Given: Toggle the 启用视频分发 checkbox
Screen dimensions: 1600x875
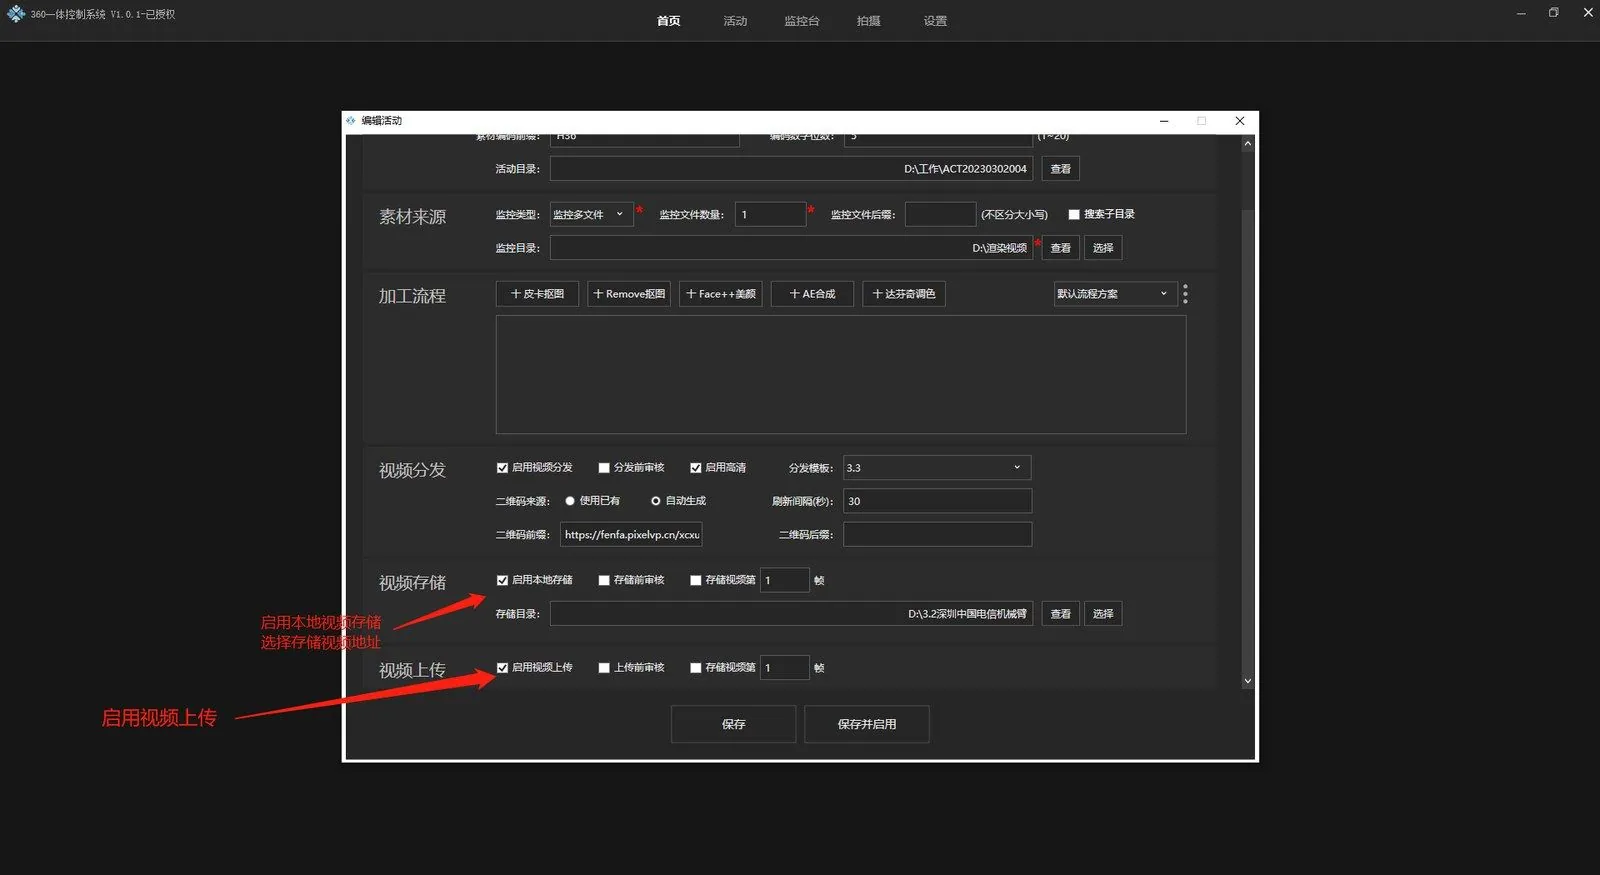Looking at the screenshot, I should coord(502,468).
